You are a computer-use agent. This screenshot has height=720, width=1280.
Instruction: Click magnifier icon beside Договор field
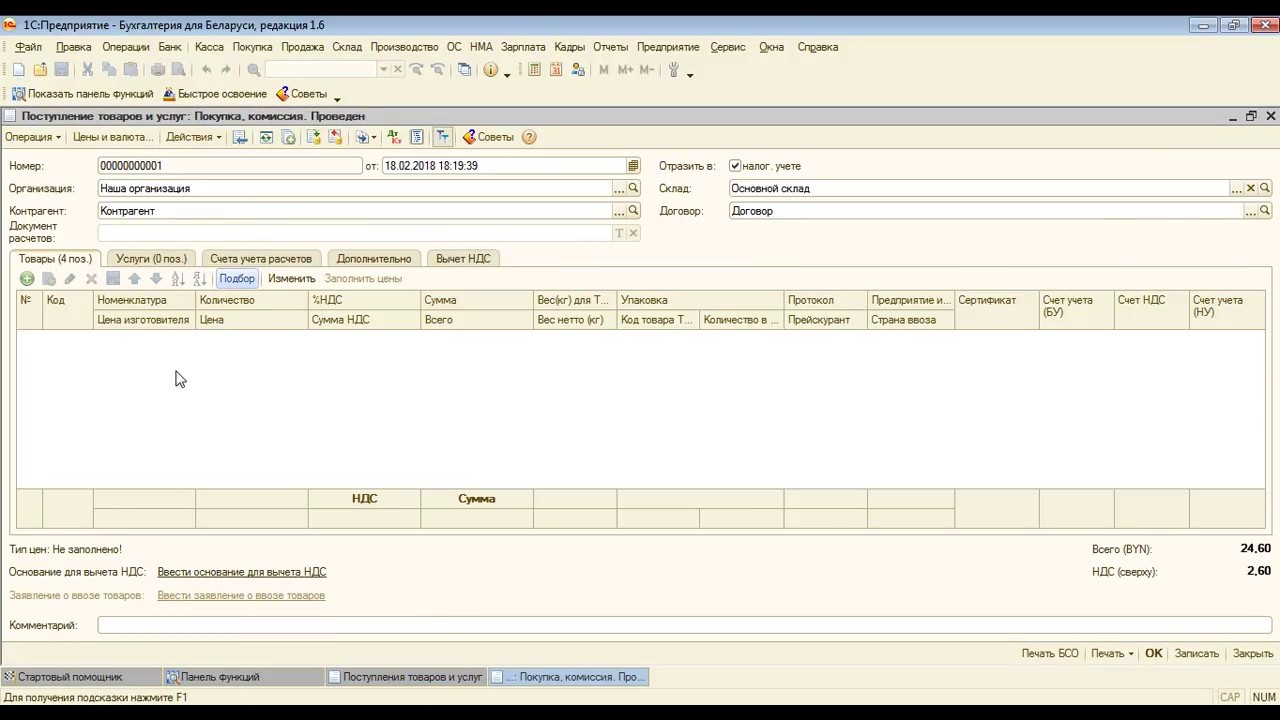[1265, 211]
